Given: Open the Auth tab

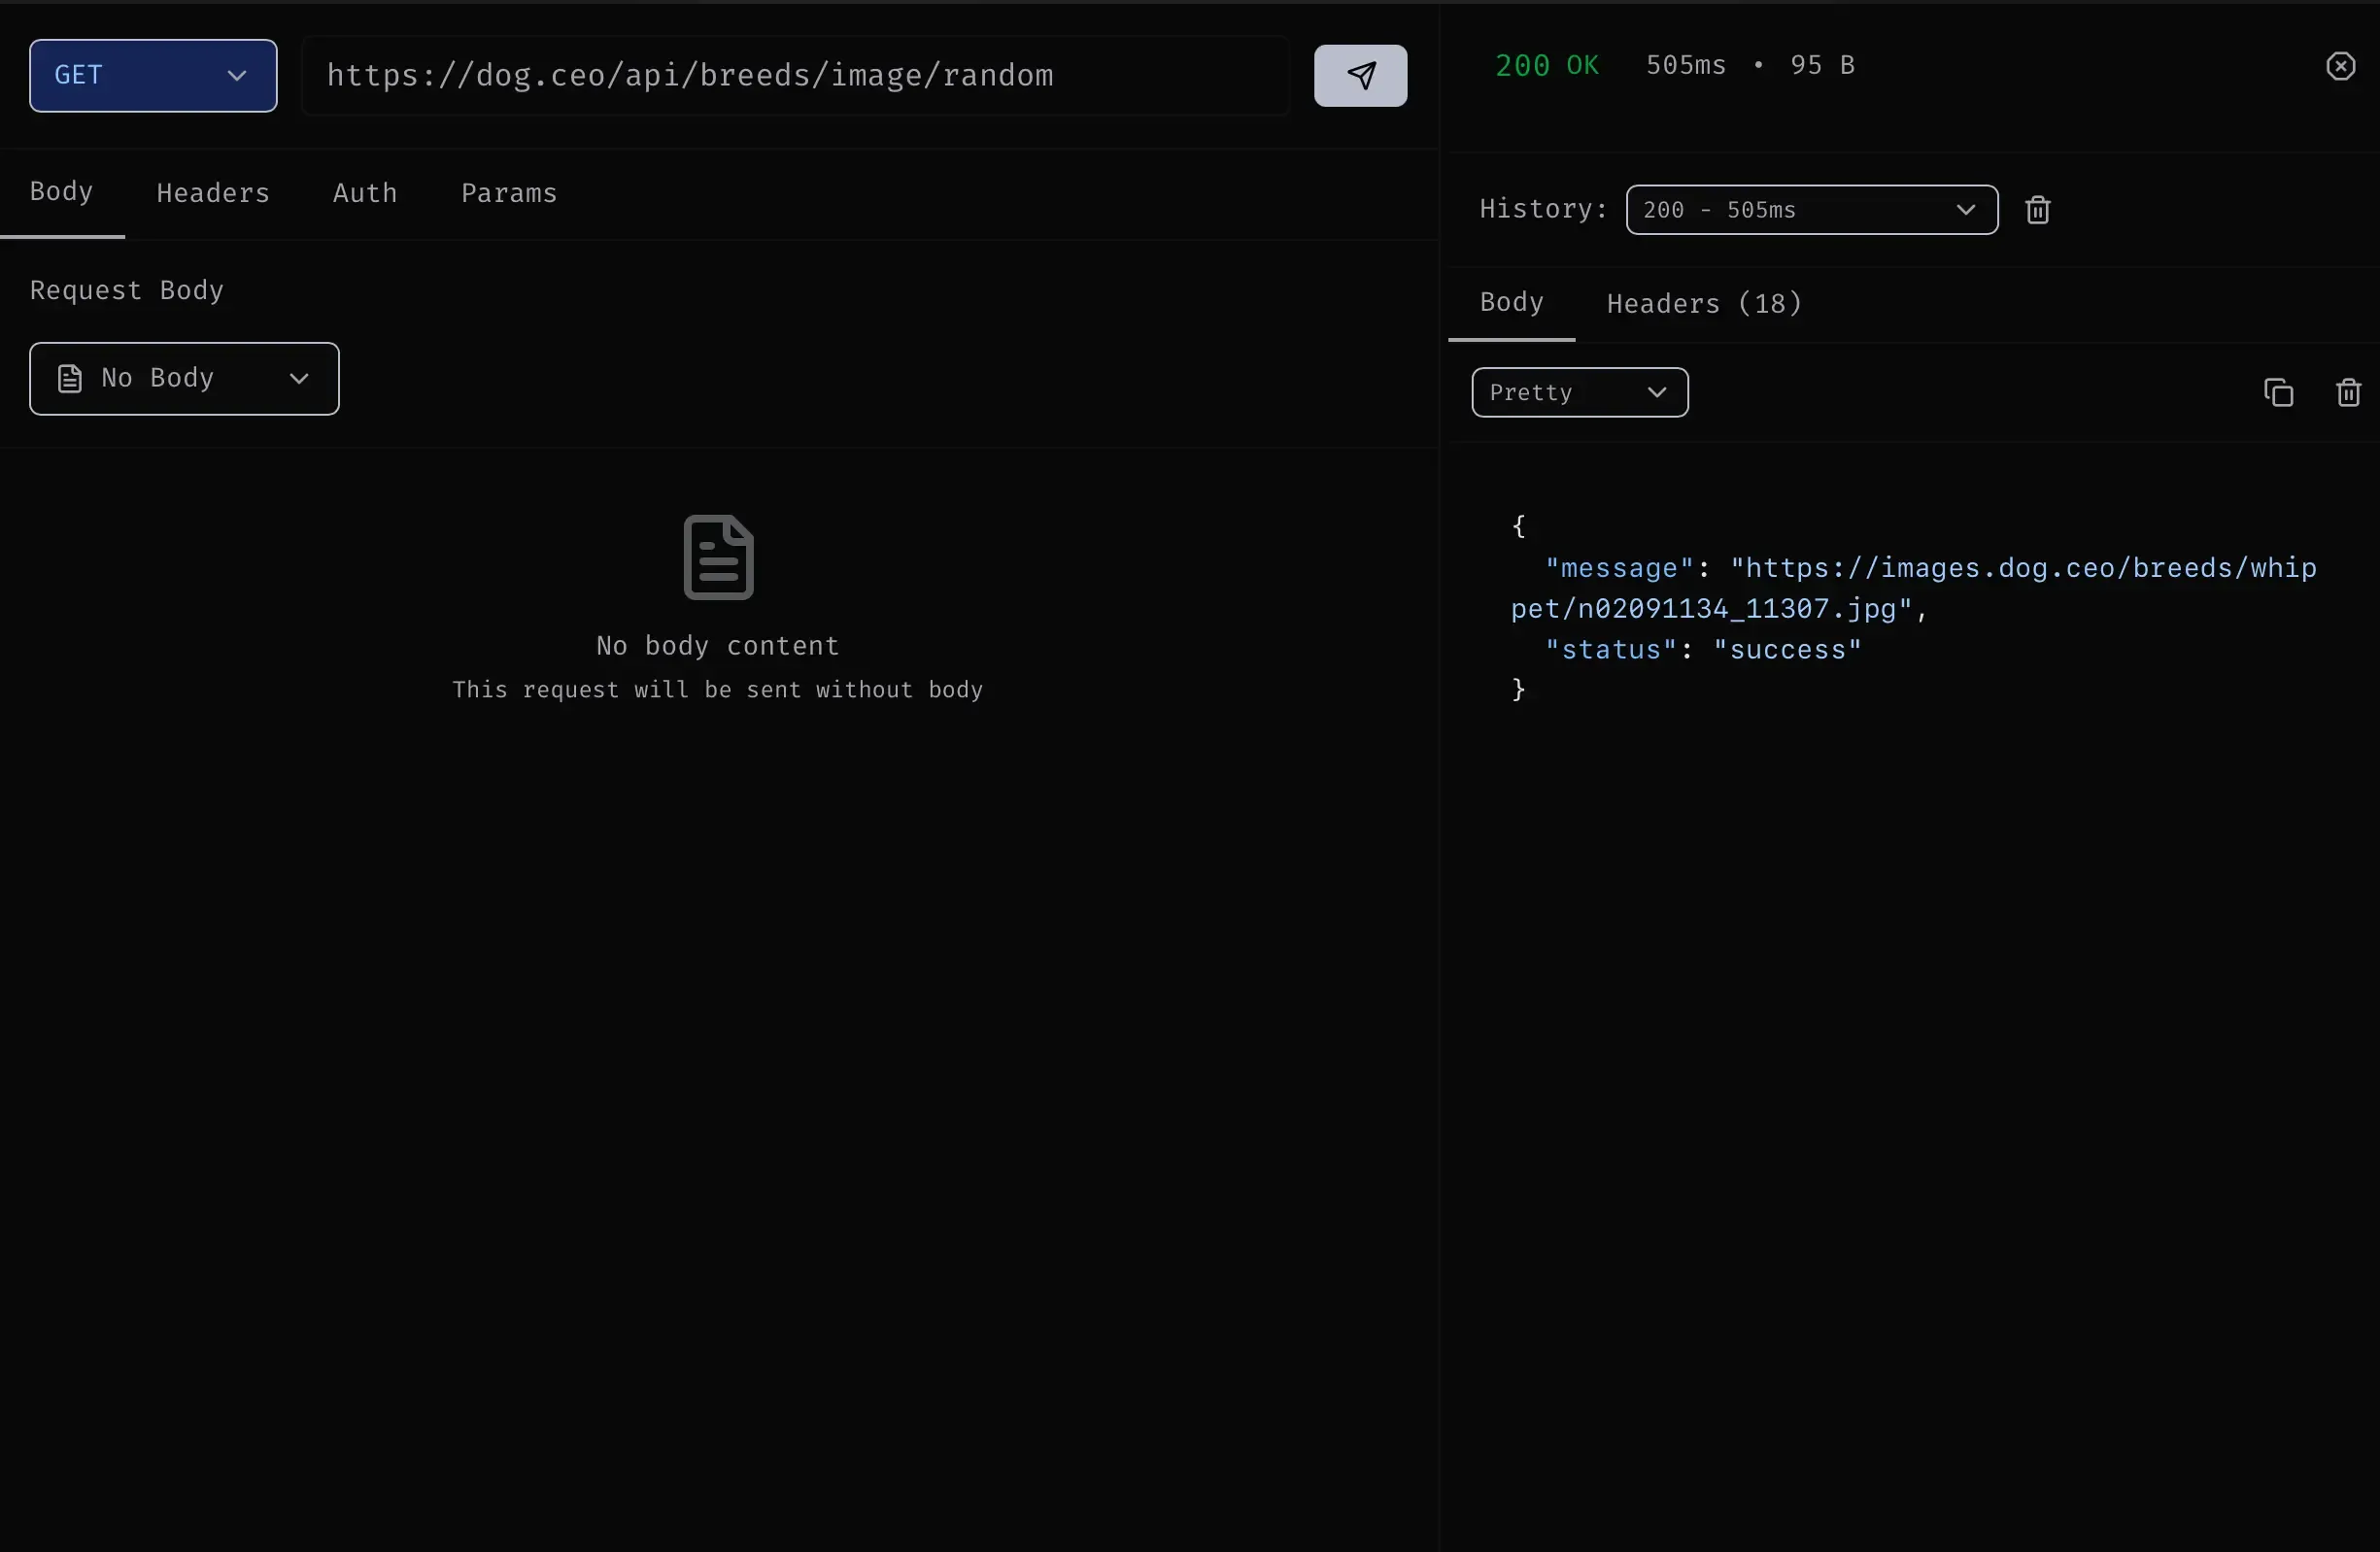Looking at the screenshot, I should coord(365,193).
